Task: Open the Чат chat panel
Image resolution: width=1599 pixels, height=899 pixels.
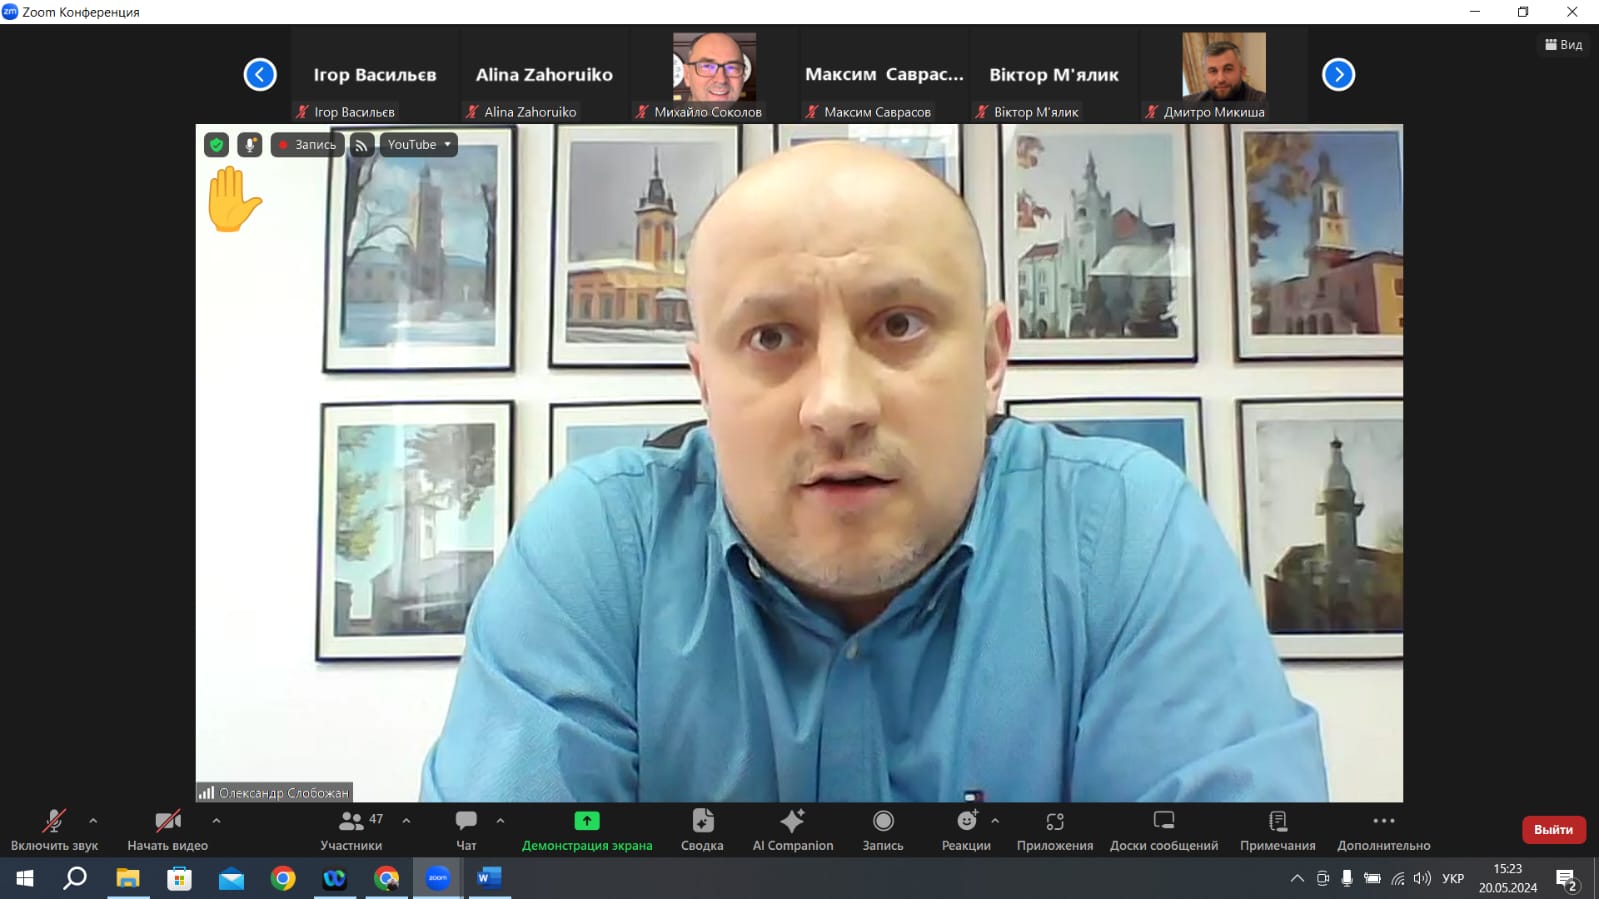Action: [466, 830]
